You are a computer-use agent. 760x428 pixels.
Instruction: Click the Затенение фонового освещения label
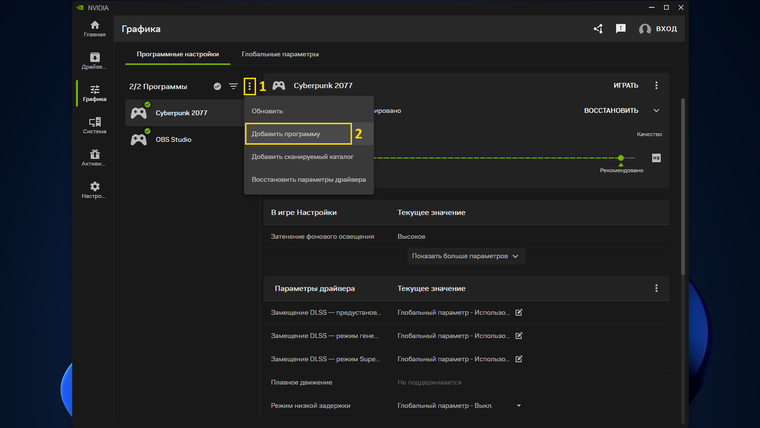tap(322, 237)
